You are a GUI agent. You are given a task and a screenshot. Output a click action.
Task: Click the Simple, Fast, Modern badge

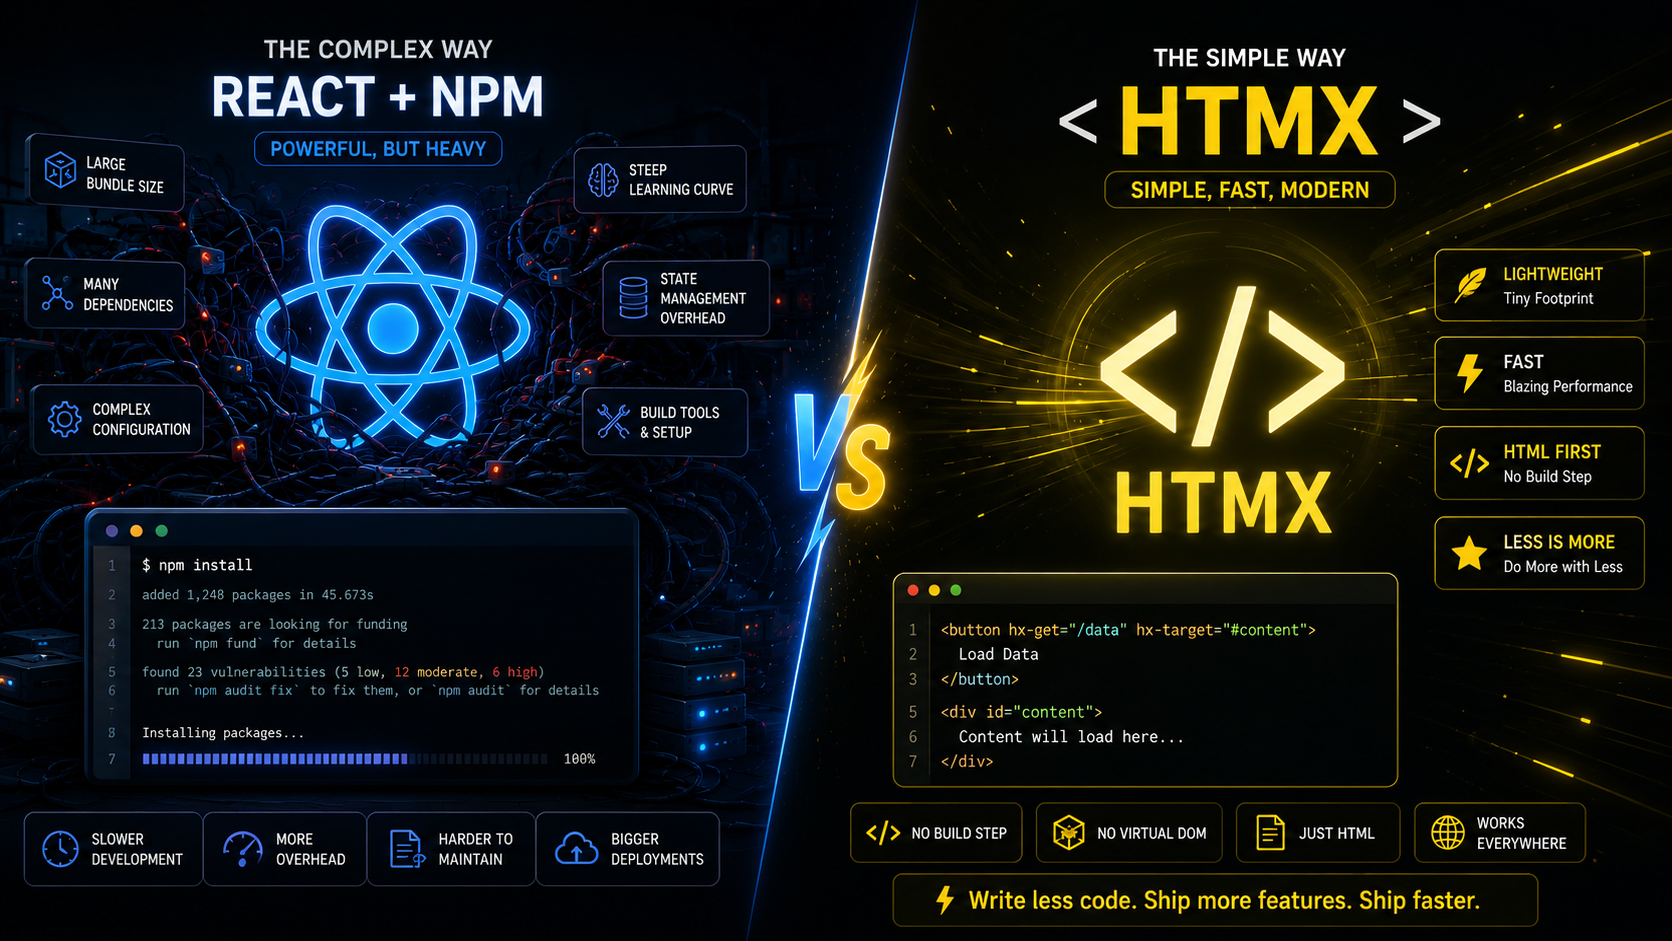(1249, 190)
